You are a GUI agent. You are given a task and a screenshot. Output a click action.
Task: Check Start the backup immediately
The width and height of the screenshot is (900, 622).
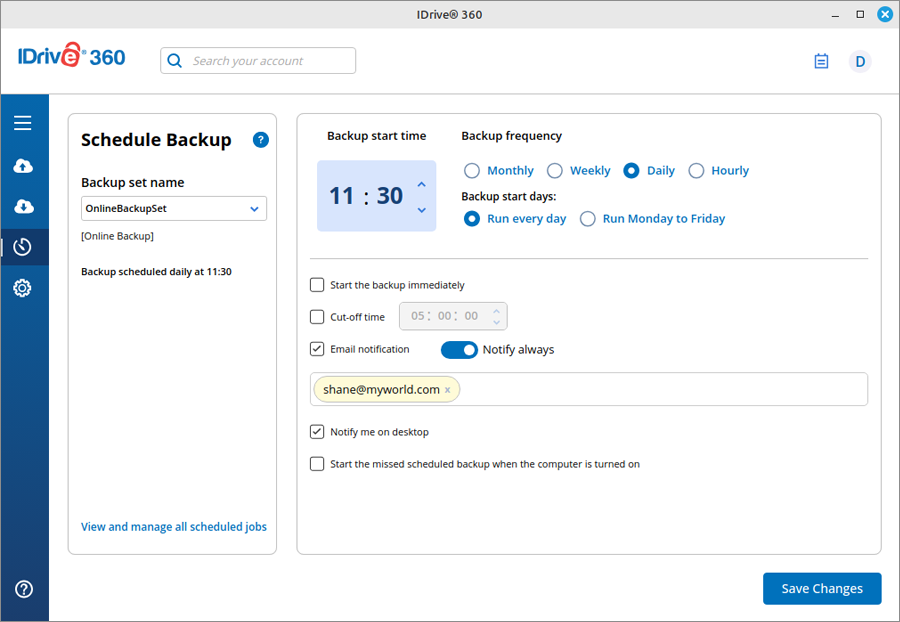(x=317, y=285)
